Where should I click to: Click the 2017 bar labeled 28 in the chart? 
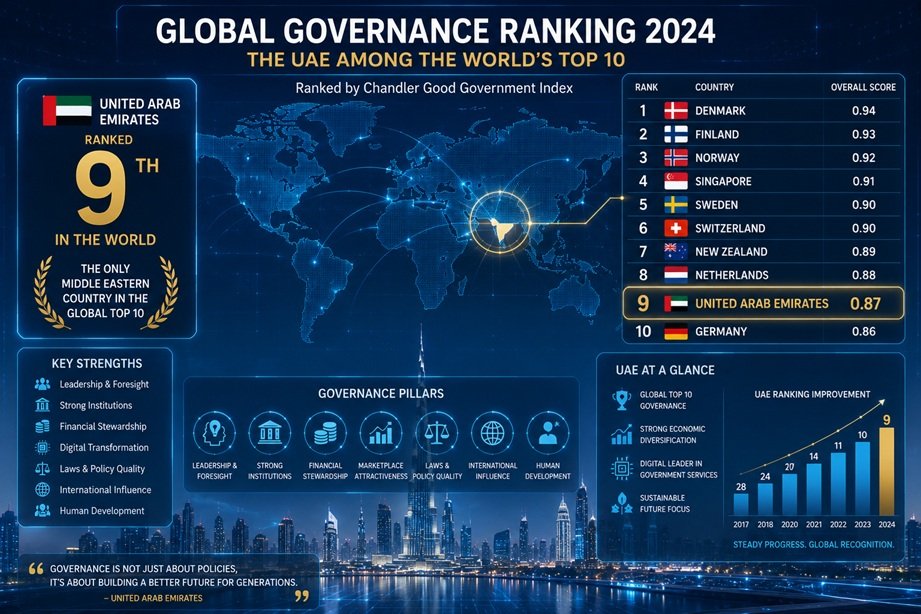(x=741, y=504)
